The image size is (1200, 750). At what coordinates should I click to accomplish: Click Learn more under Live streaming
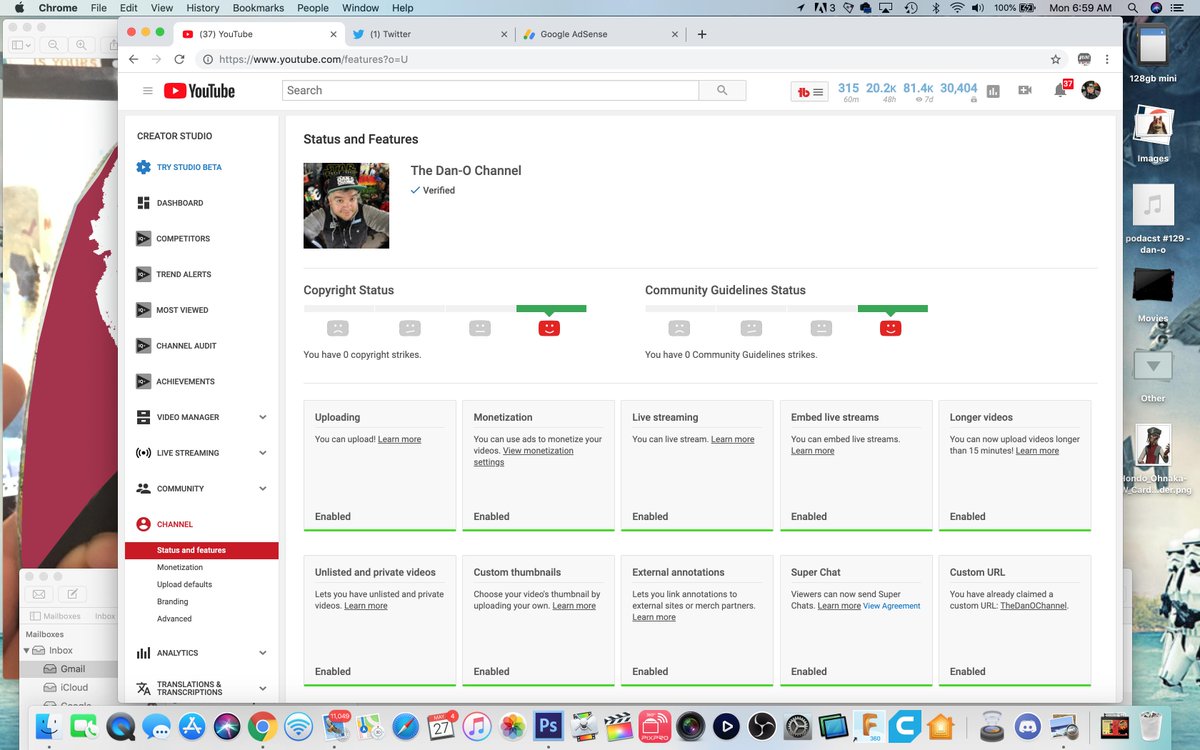[x=733, y=440]
